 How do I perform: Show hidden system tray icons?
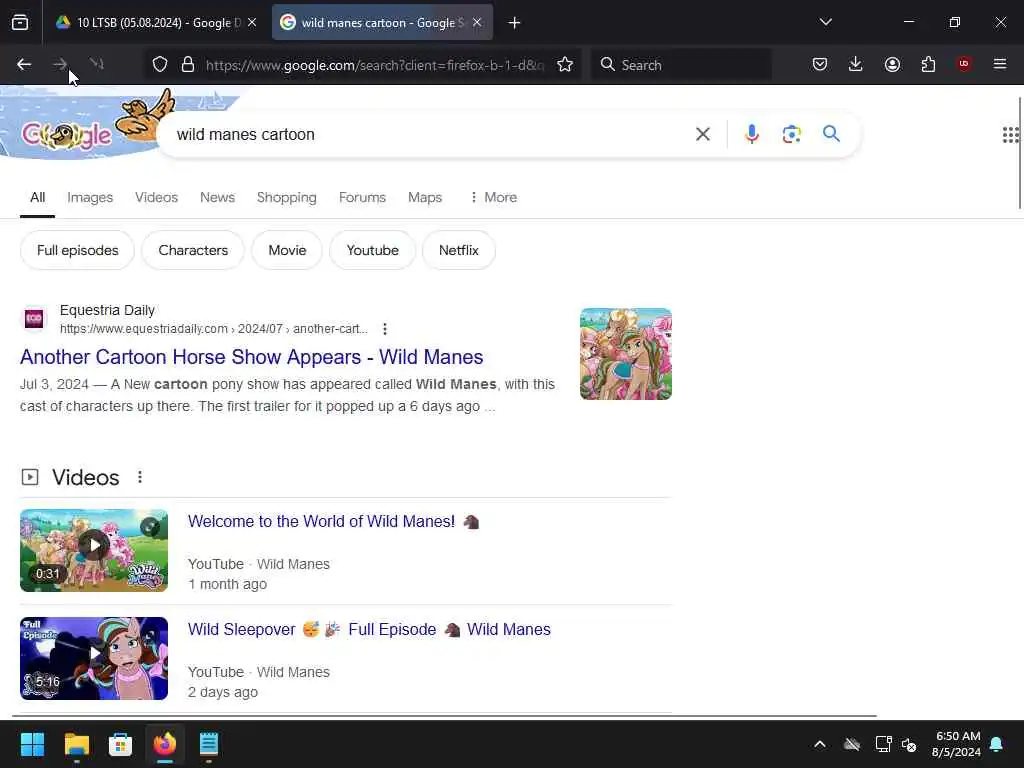coord(820,744)
